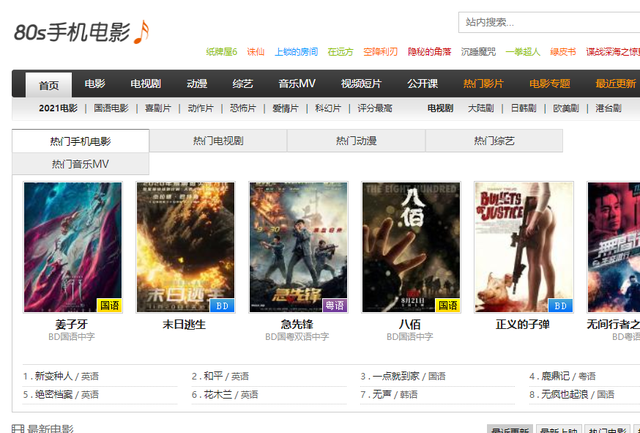640x433 pixels.
Task: Go to 动漫 in the navigation bar
Action: (197, 84)
